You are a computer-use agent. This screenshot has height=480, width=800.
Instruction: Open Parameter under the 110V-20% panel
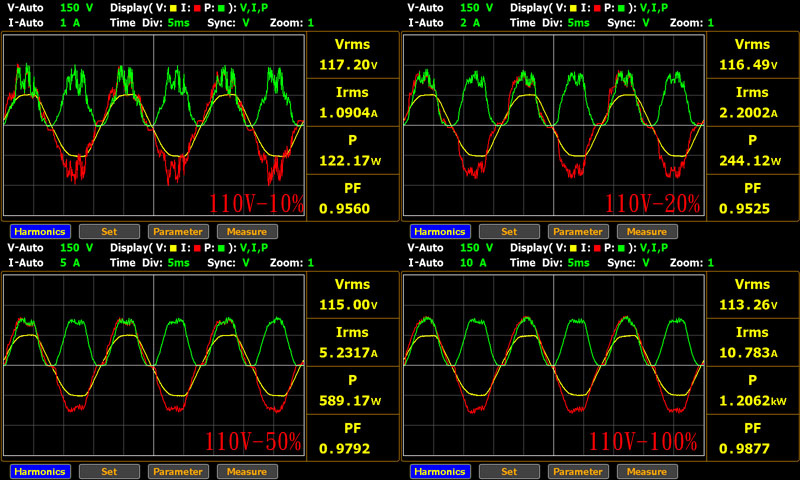[578, 232]
